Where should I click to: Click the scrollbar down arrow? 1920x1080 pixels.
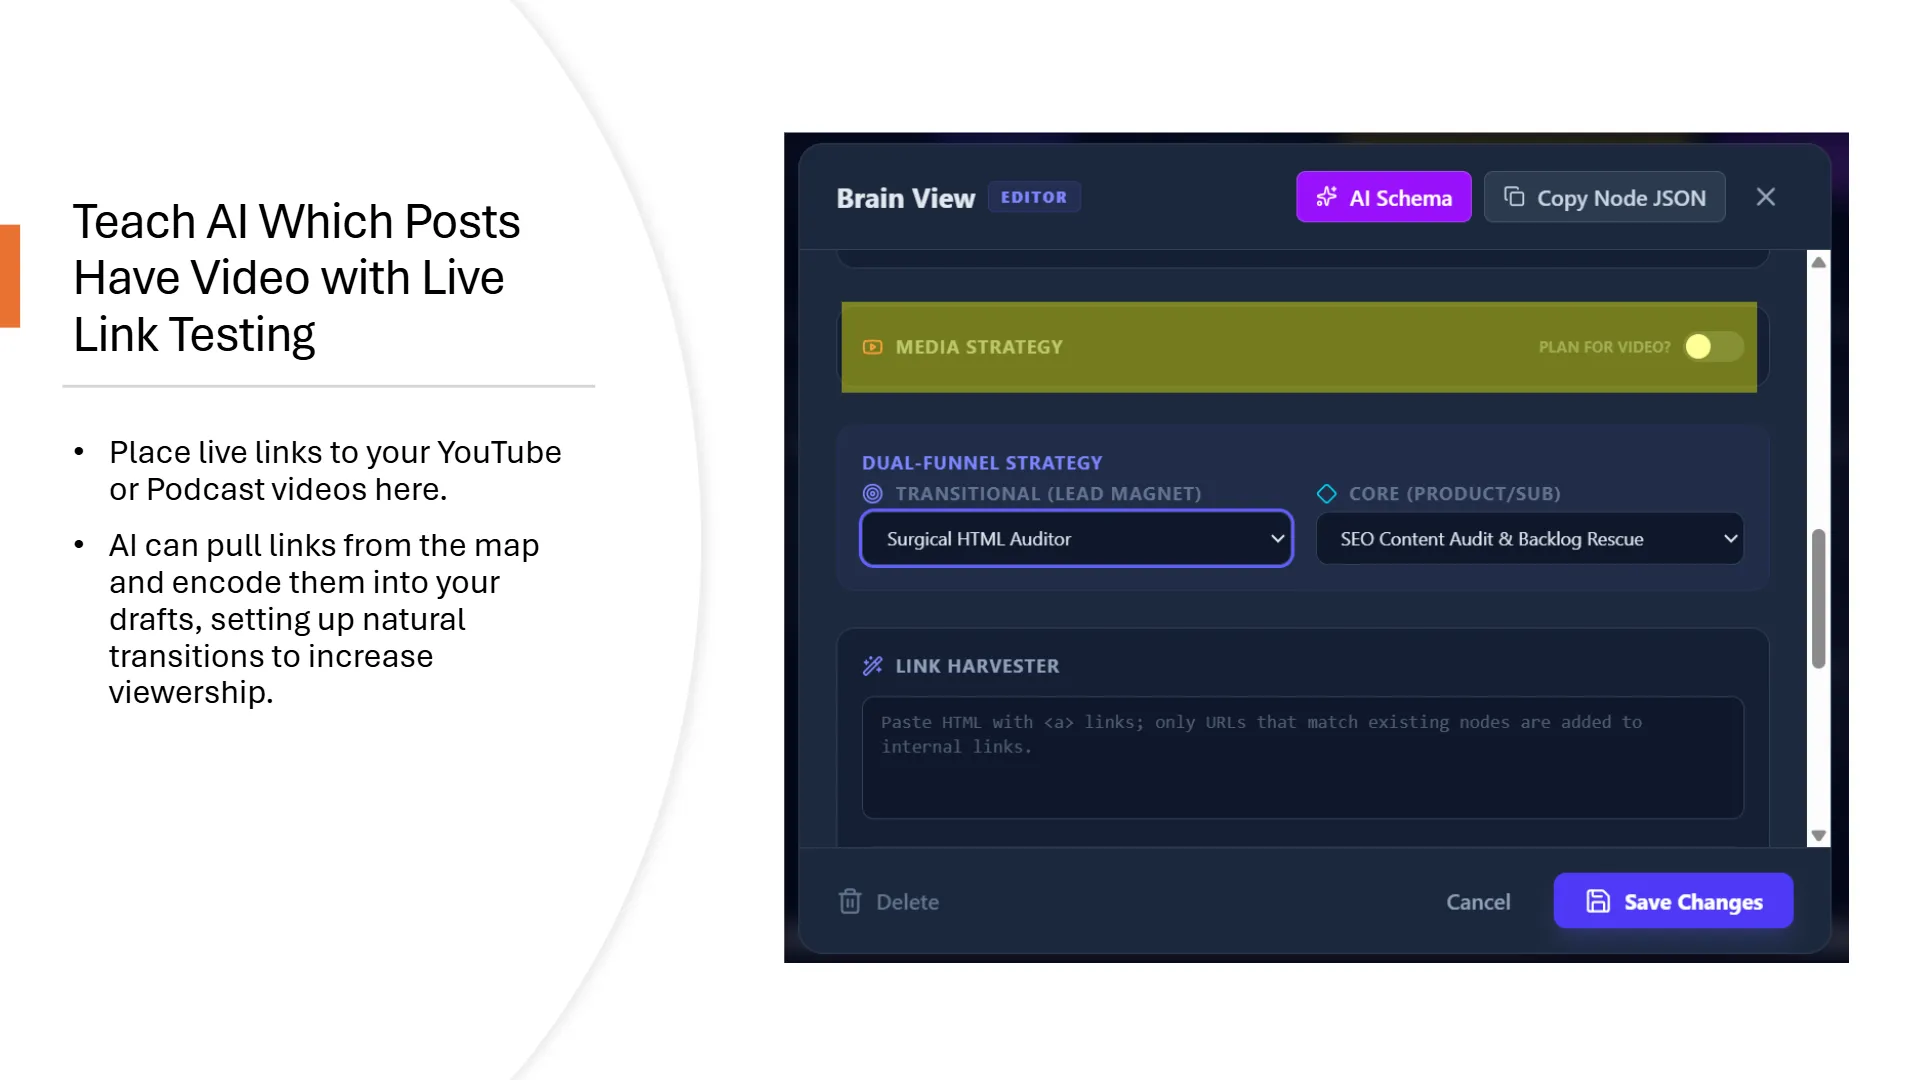[1819, 836]
